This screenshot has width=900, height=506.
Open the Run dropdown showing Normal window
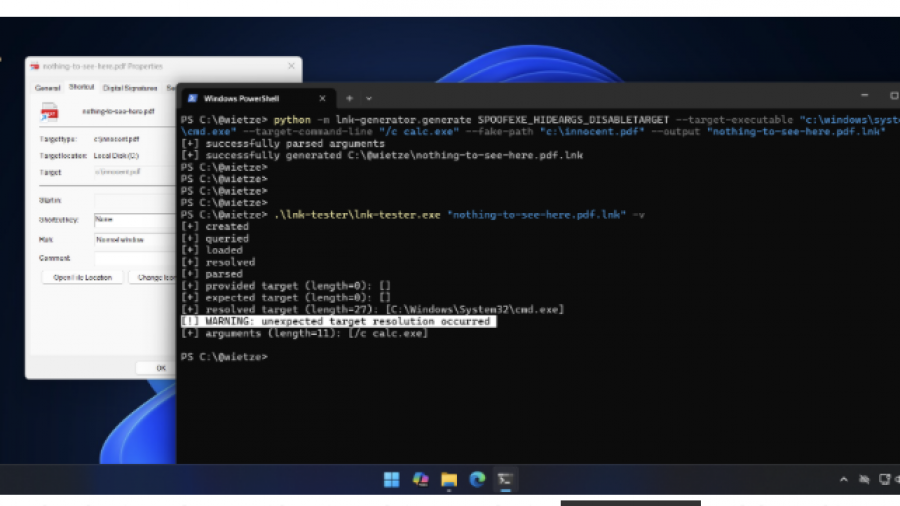click(134, 240)
